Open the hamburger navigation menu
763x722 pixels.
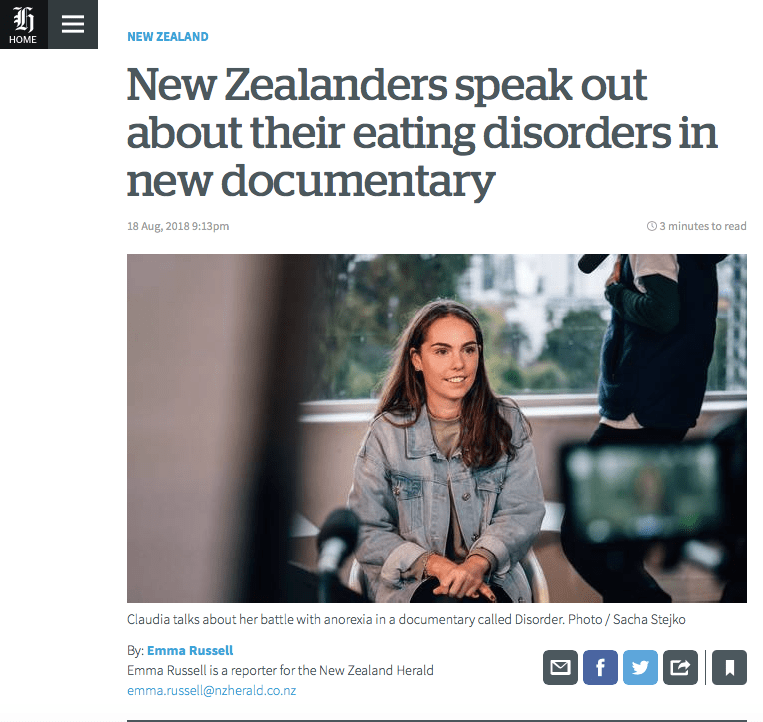pyautogui.click(x=73, y=24)
